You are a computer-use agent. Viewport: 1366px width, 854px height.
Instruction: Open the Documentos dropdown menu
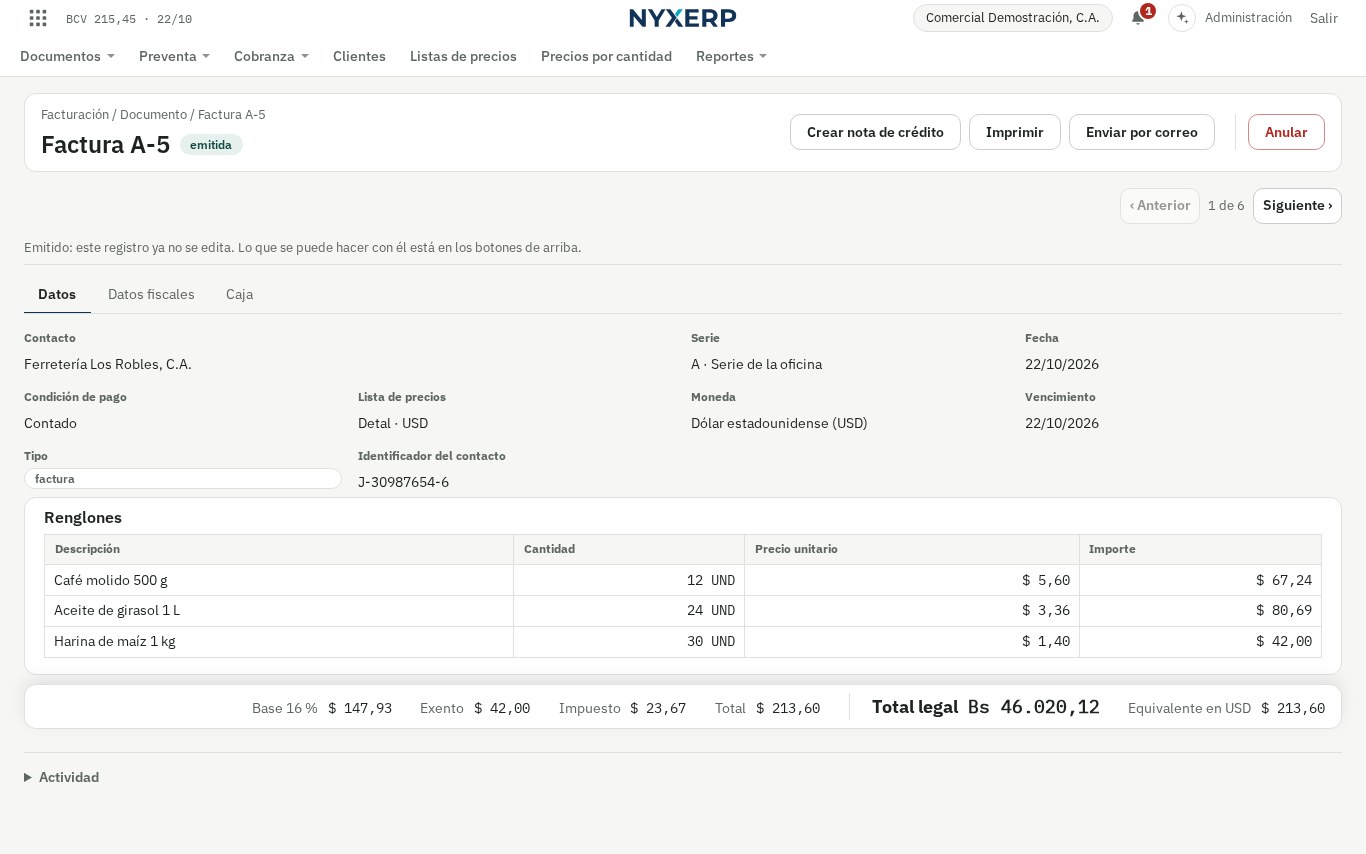[67, 56]
